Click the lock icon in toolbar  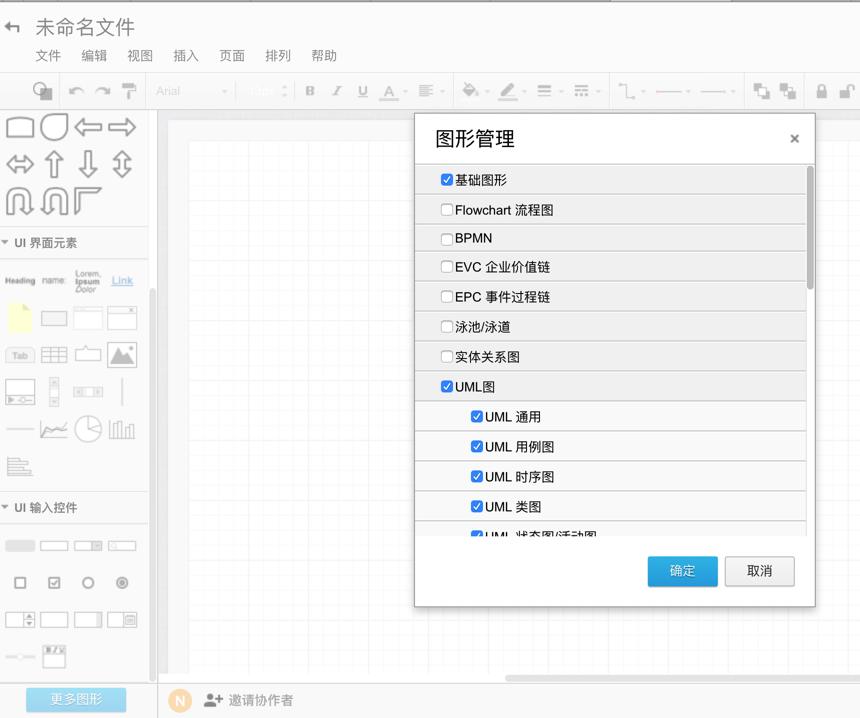(x=822, y=91)
